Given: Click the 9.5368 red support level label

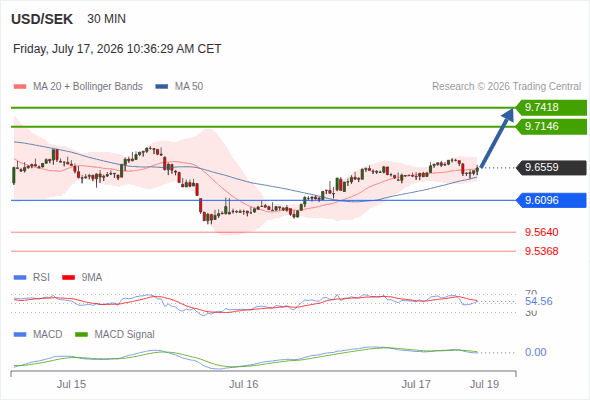Looking at the screenshot, I should point(541,251).
